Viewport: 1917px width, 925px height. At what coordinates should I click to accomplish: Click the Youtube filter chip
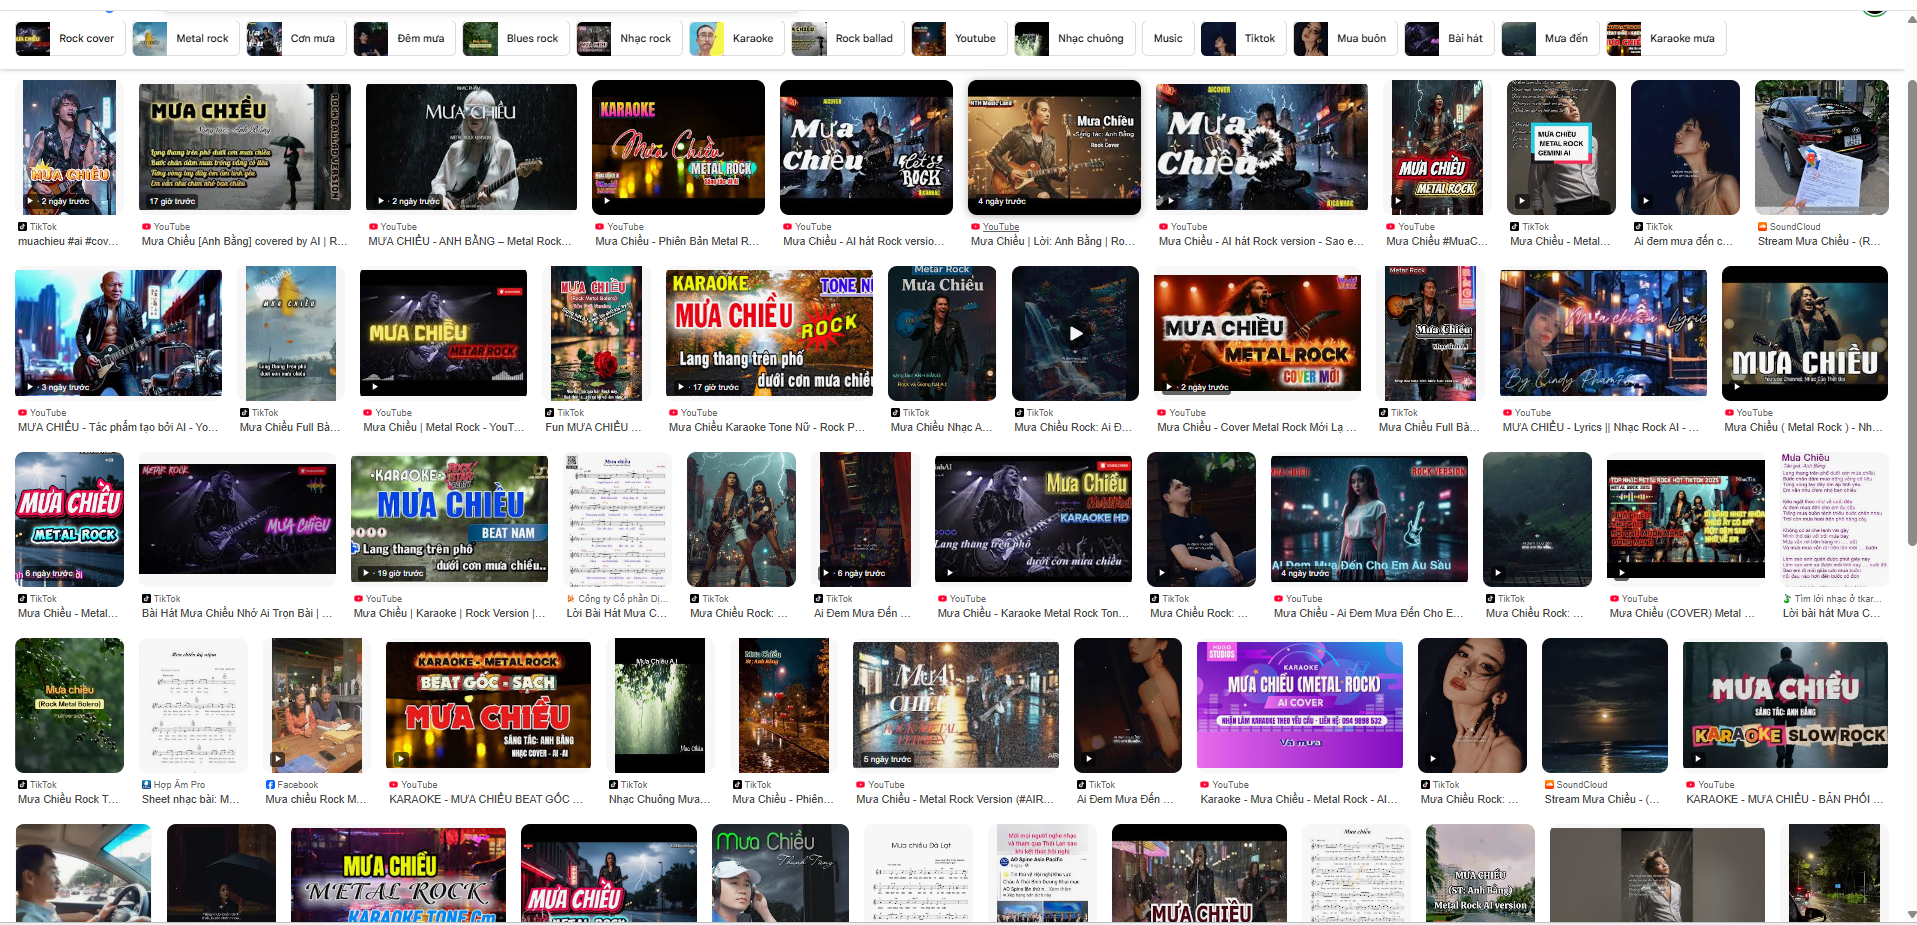[x=957, y=39]
